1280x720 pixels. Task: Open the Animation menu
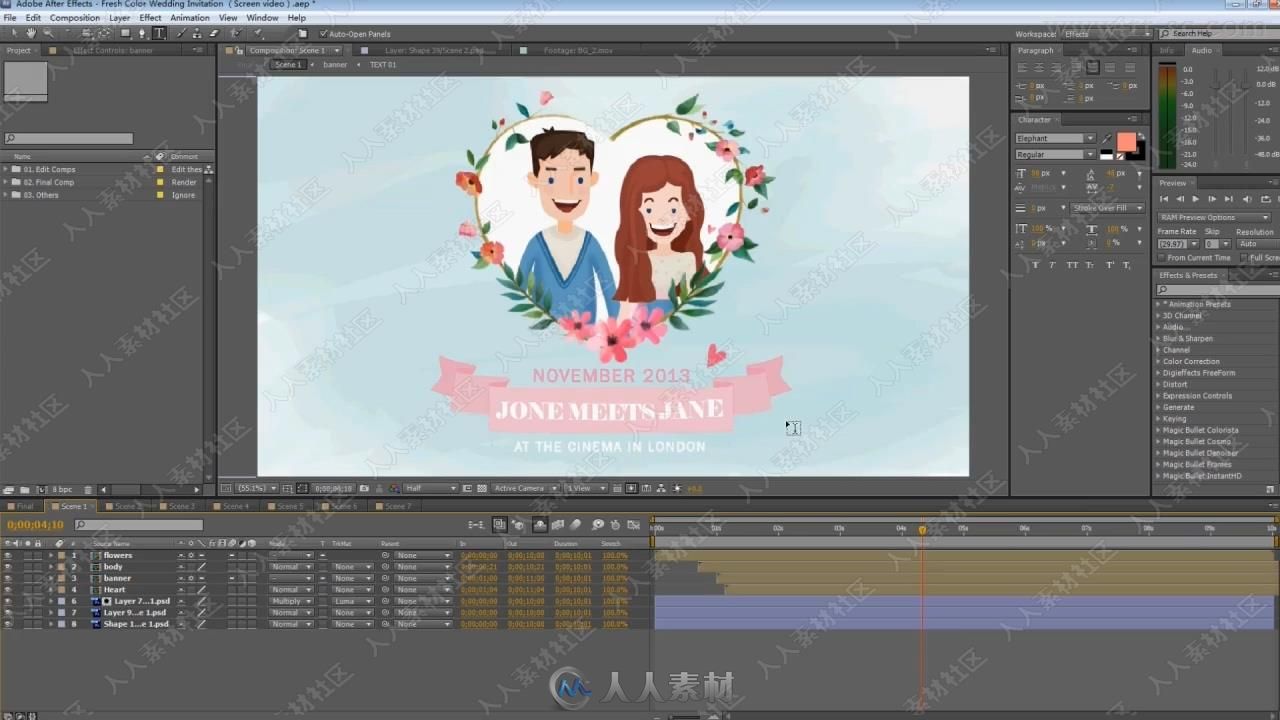[x=190, y=18]
